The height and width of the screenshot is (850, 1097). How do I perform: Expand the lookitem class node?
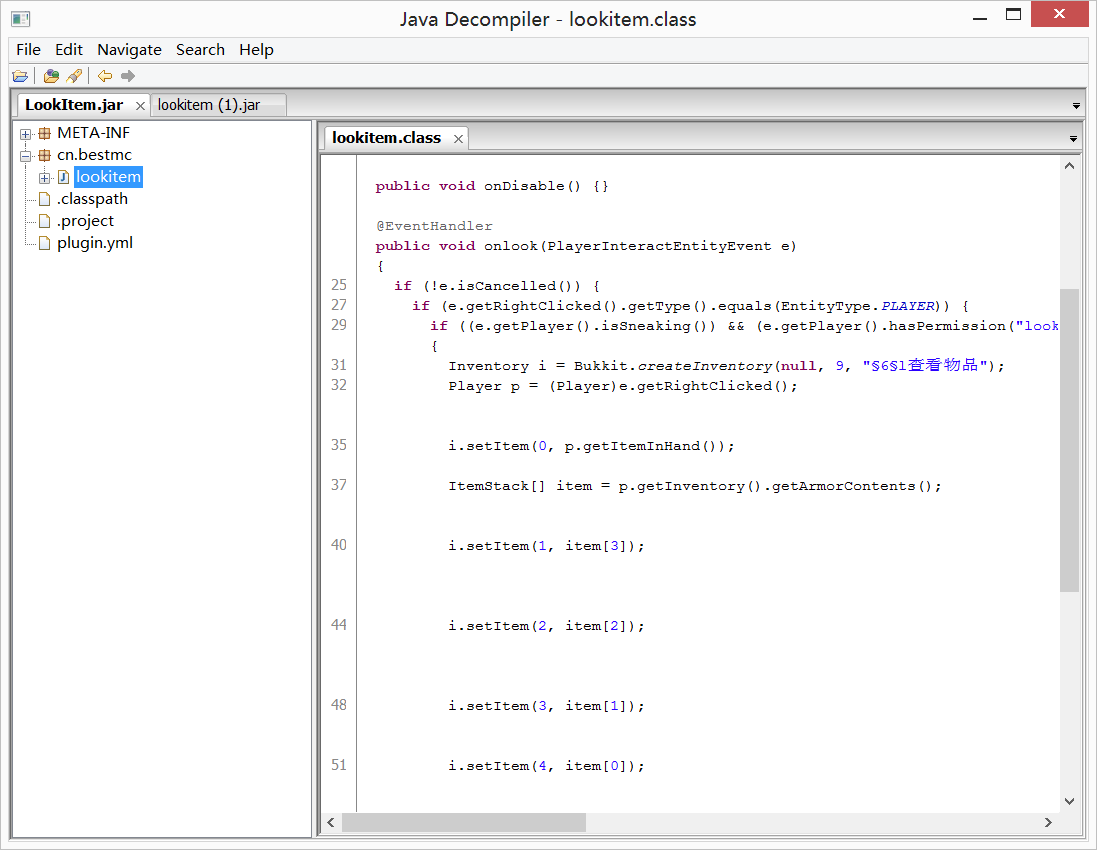point(44,177)
